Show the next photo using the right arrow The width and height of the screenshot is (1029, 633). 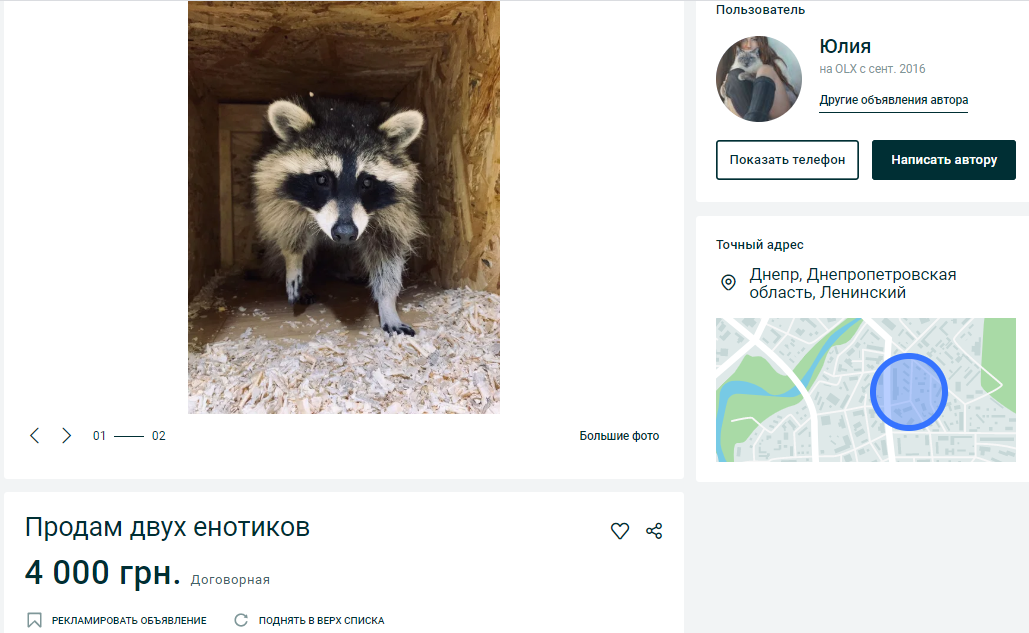coord(66,435)
